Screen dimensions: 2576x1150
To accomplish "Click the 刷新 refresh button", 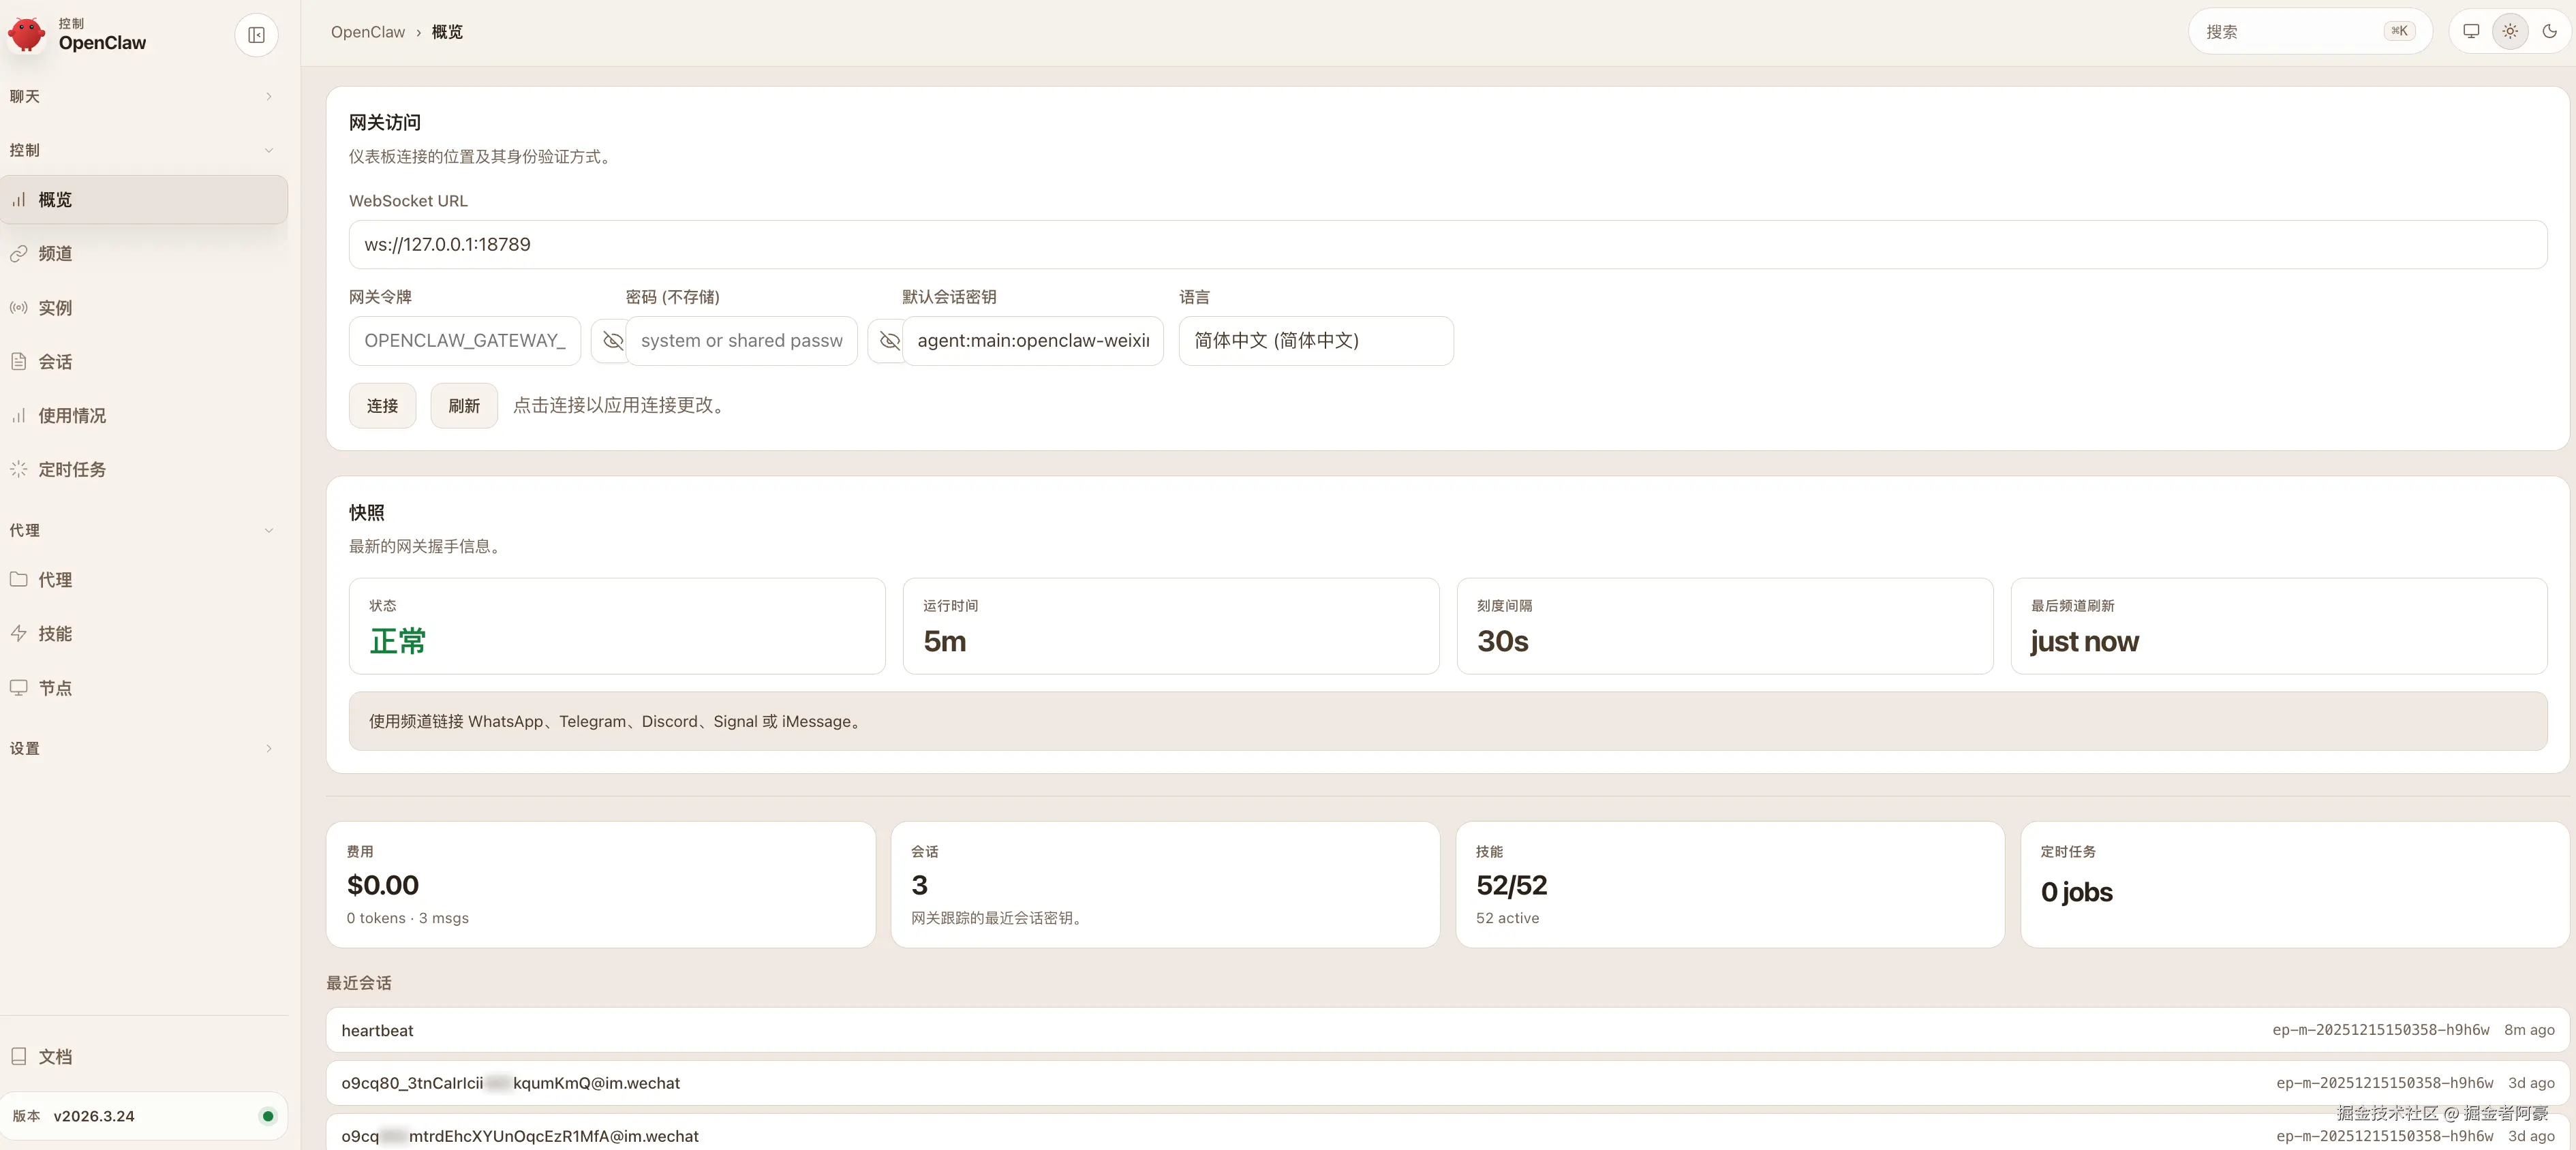I will [463, 406].
